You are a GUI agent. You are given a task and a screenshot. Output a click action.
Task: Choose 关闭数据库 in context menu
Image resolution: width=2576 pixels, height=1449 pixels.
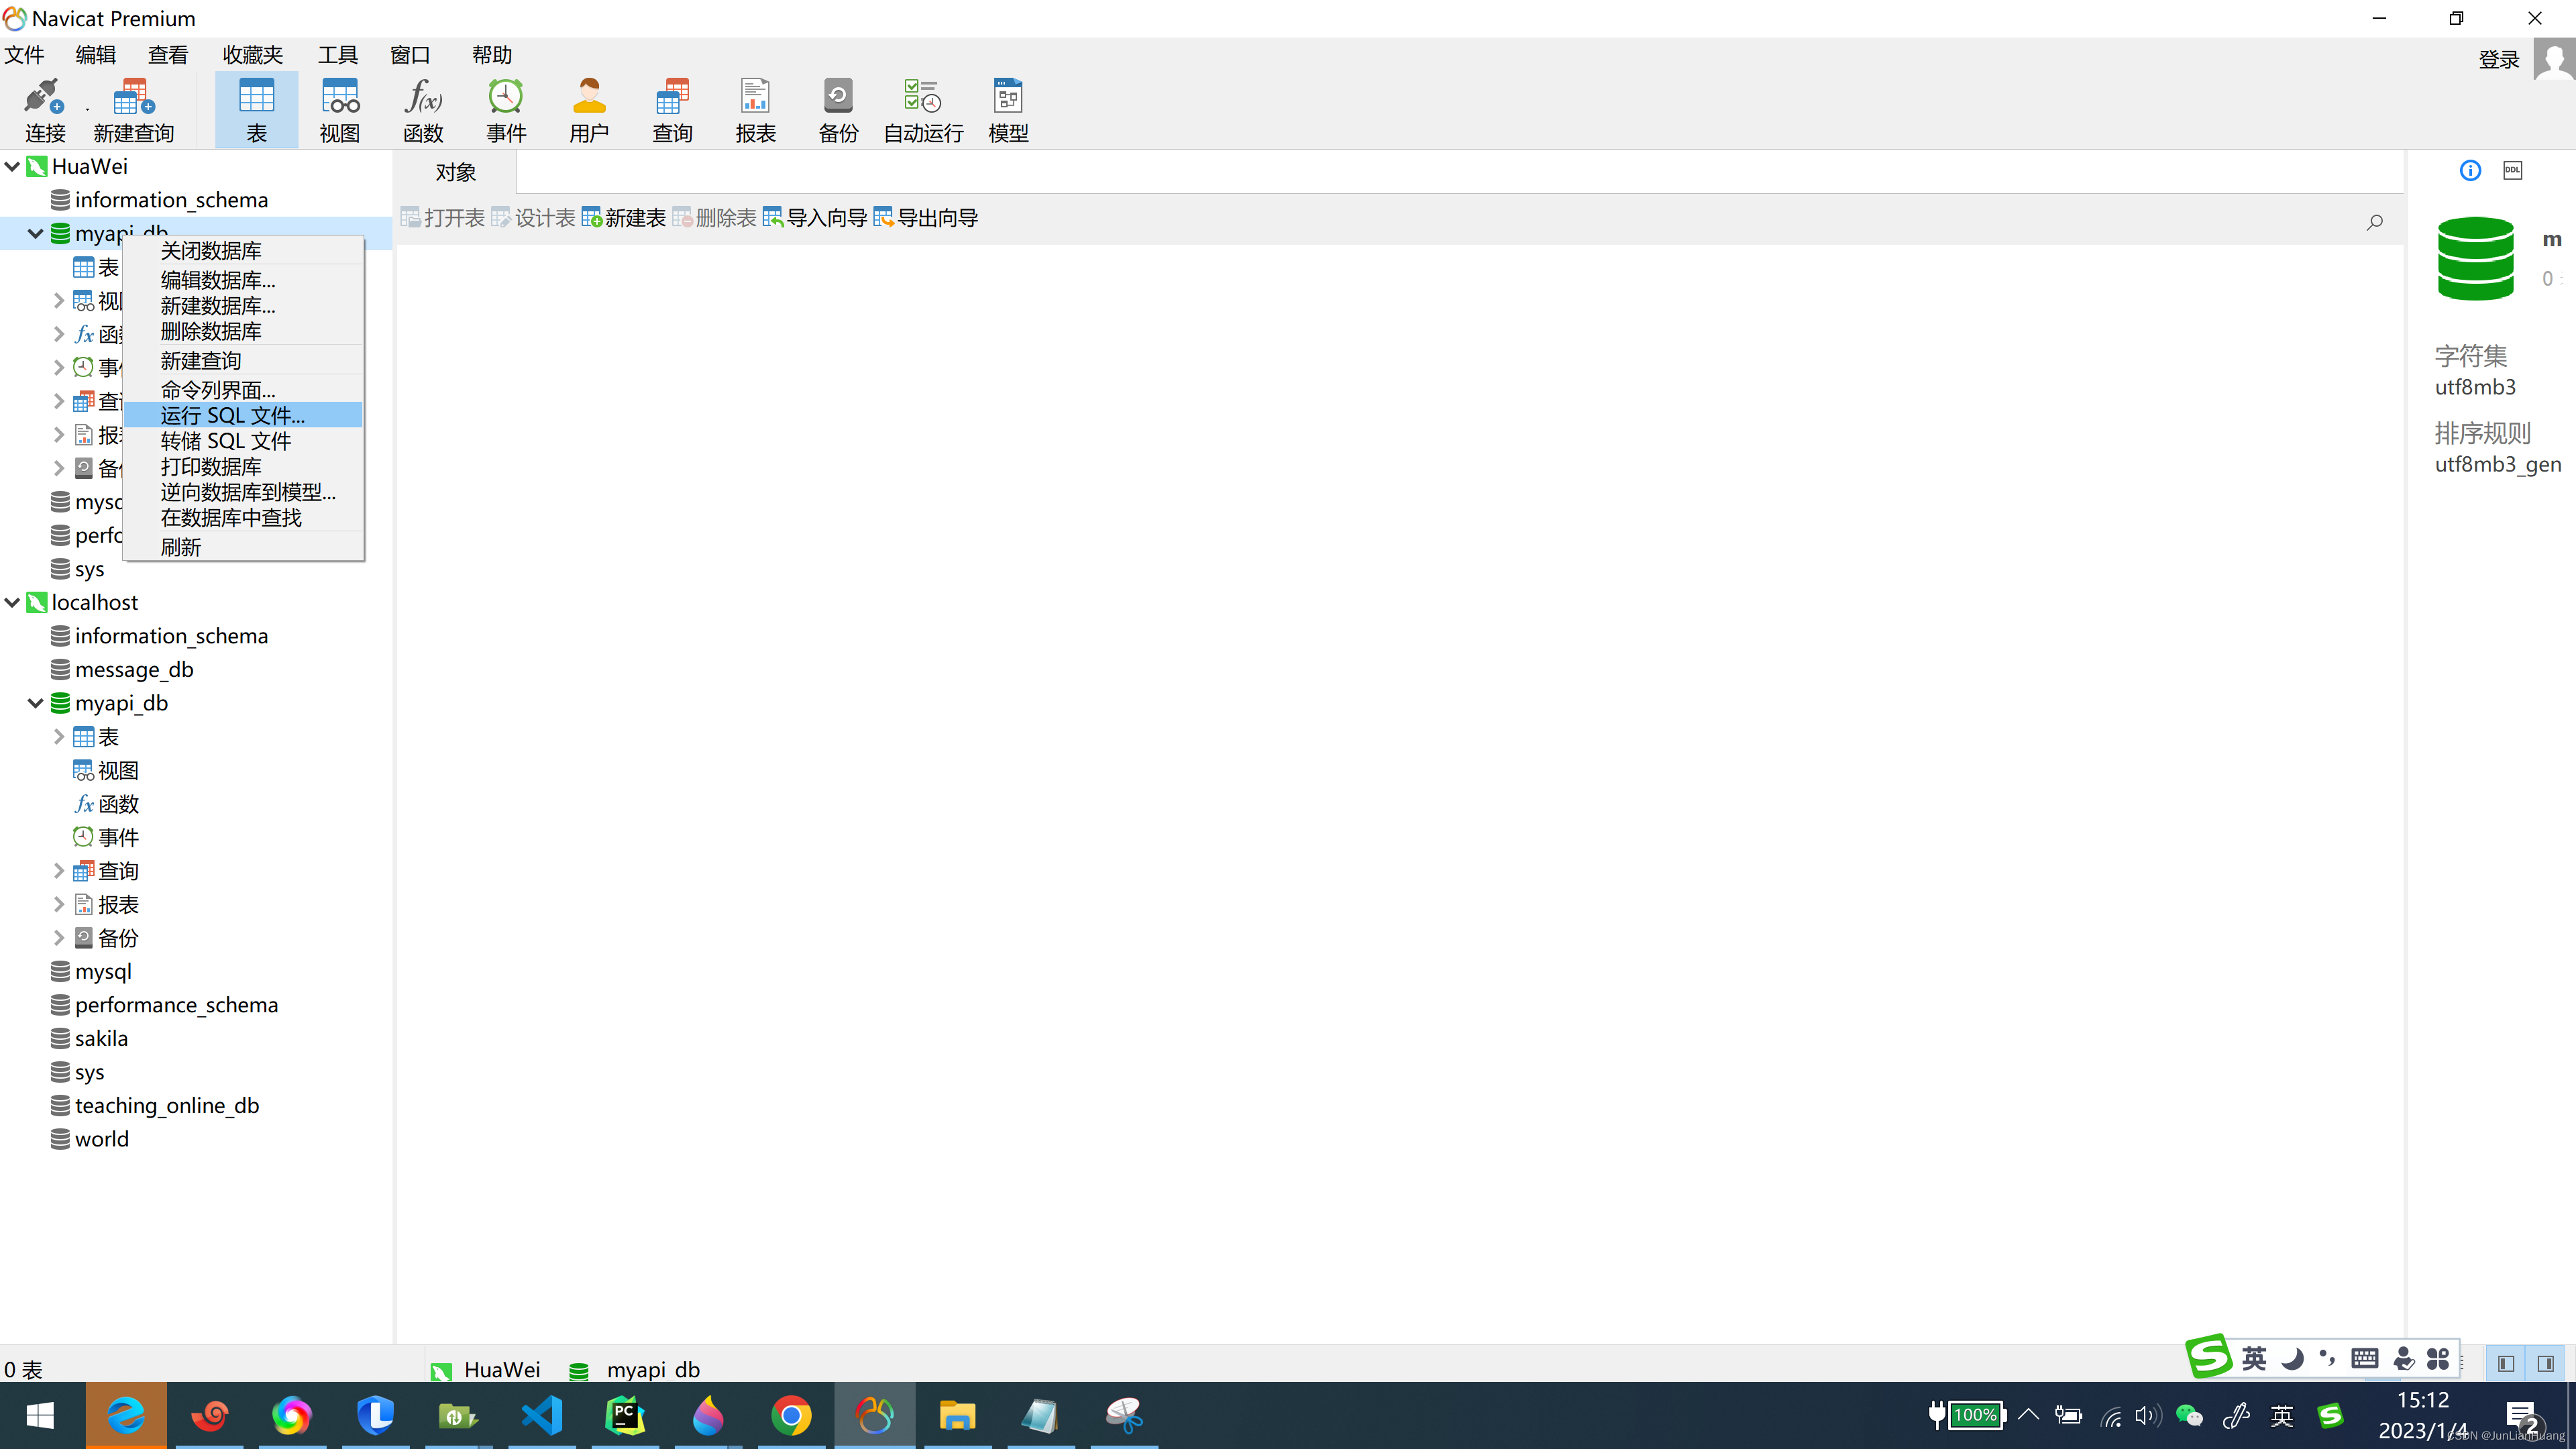point(243,250)
